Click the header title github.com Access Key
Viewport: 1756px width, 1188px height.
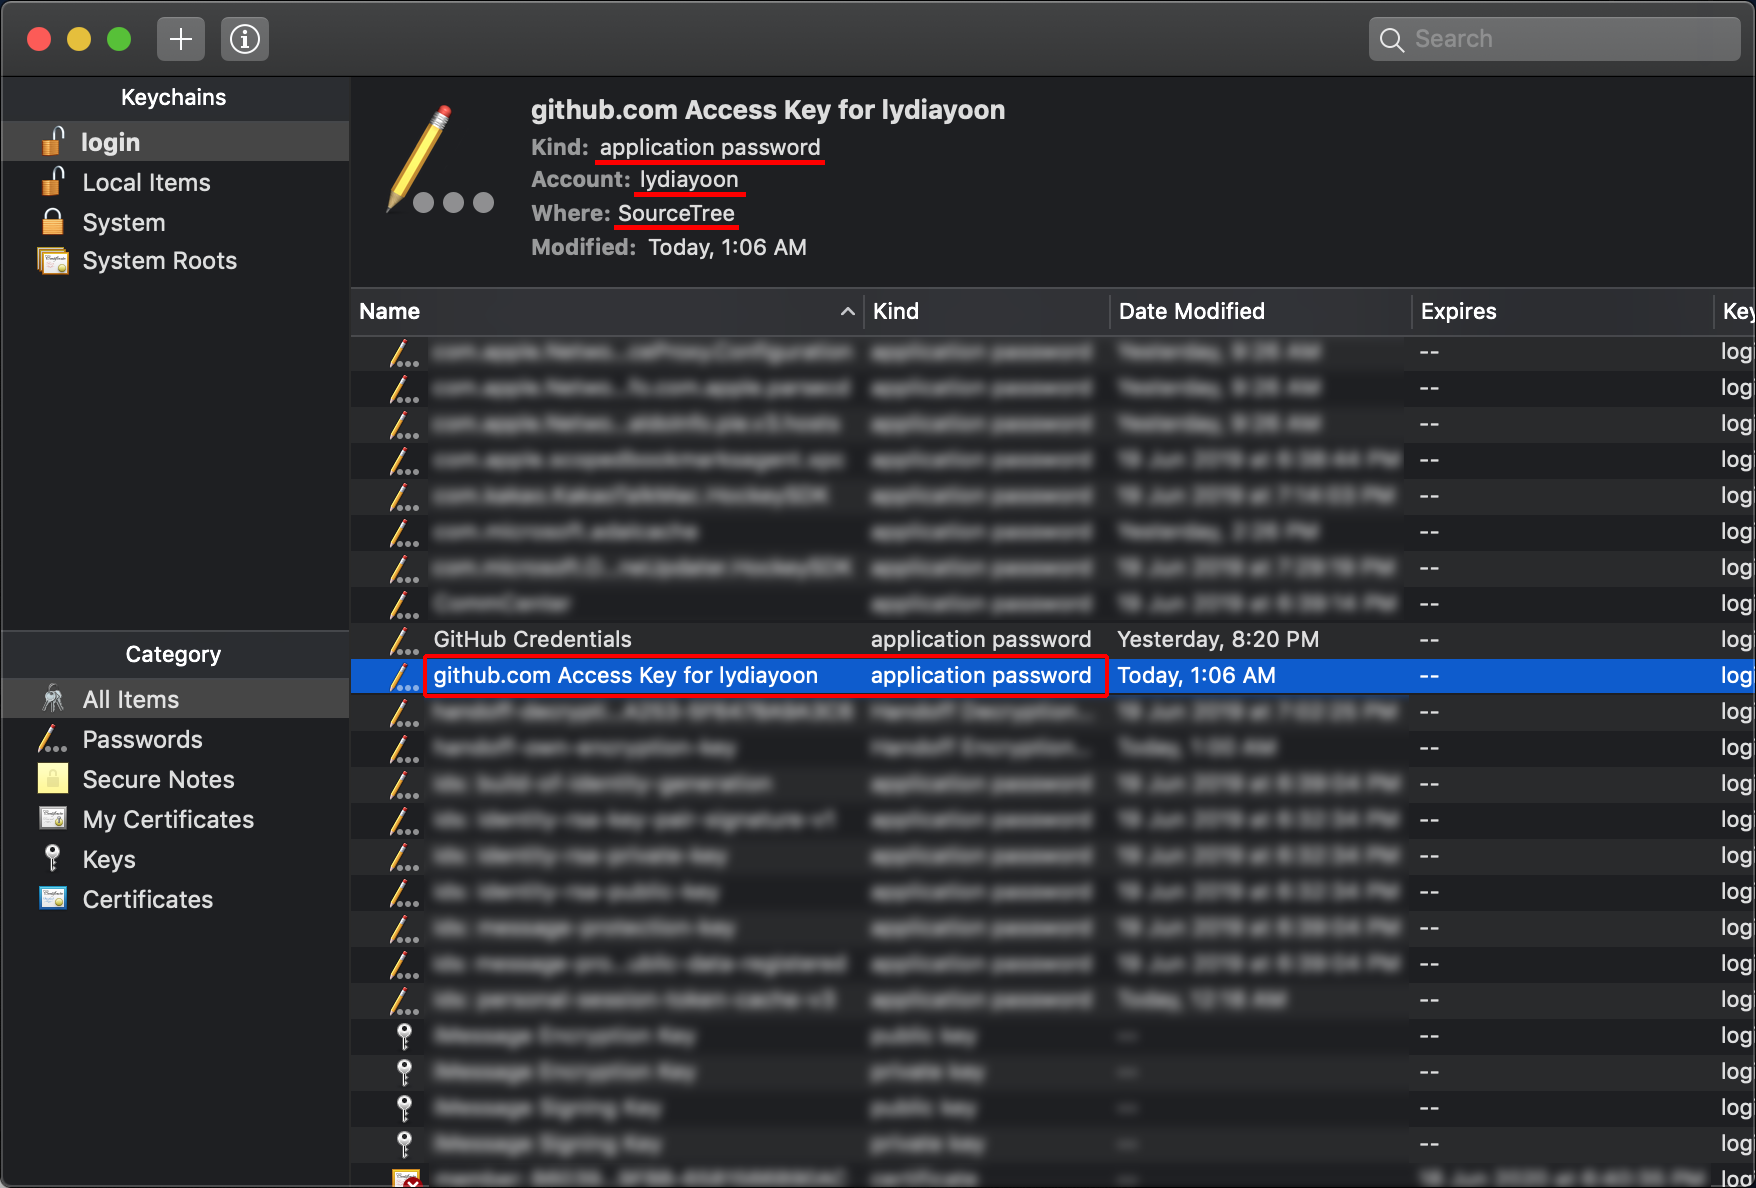click(x=768, y=110)
